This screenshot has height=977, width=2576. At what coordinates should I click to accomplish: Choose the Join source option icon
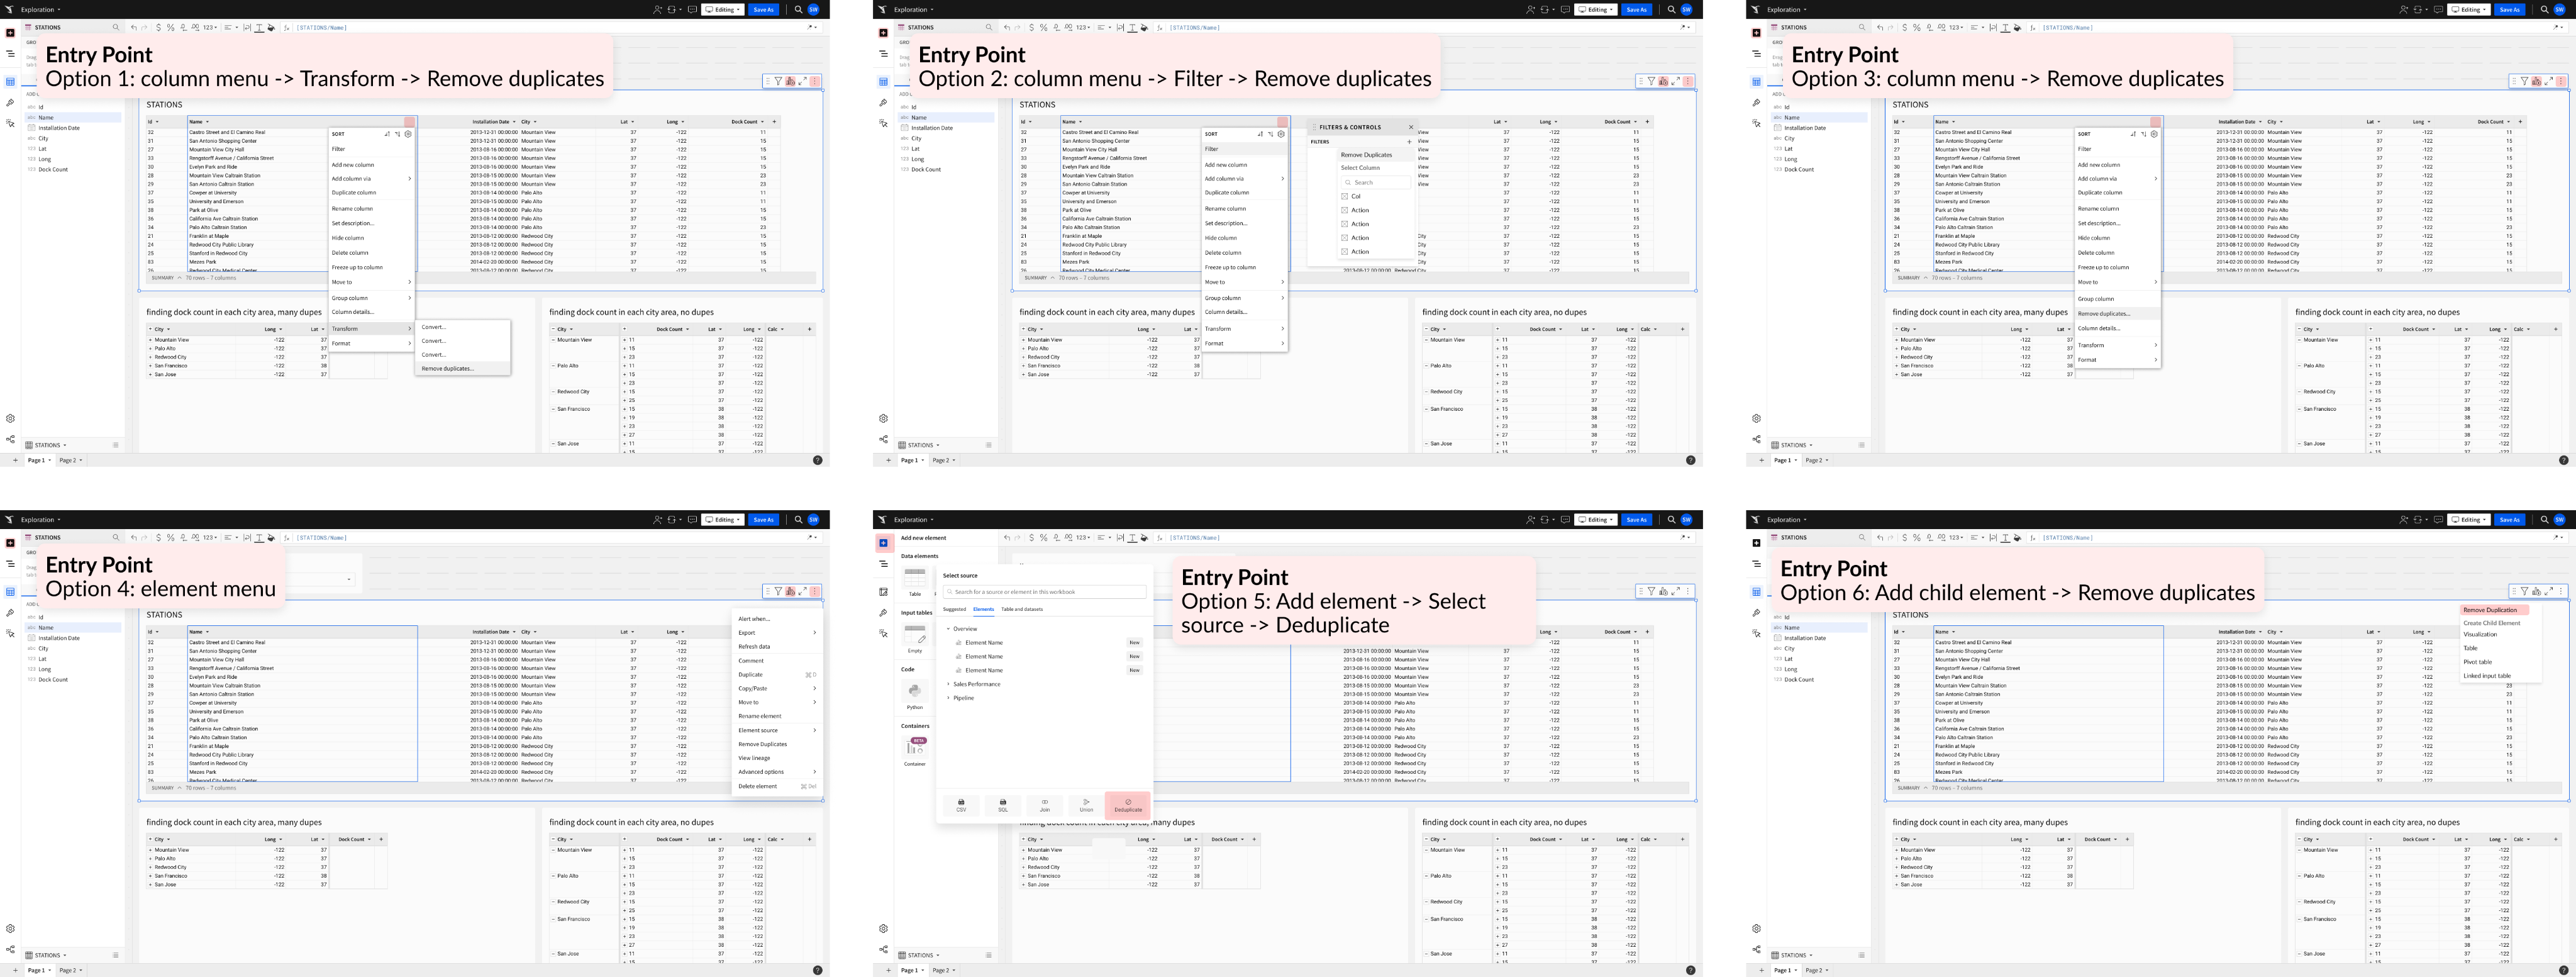(x=1044, y=802)
